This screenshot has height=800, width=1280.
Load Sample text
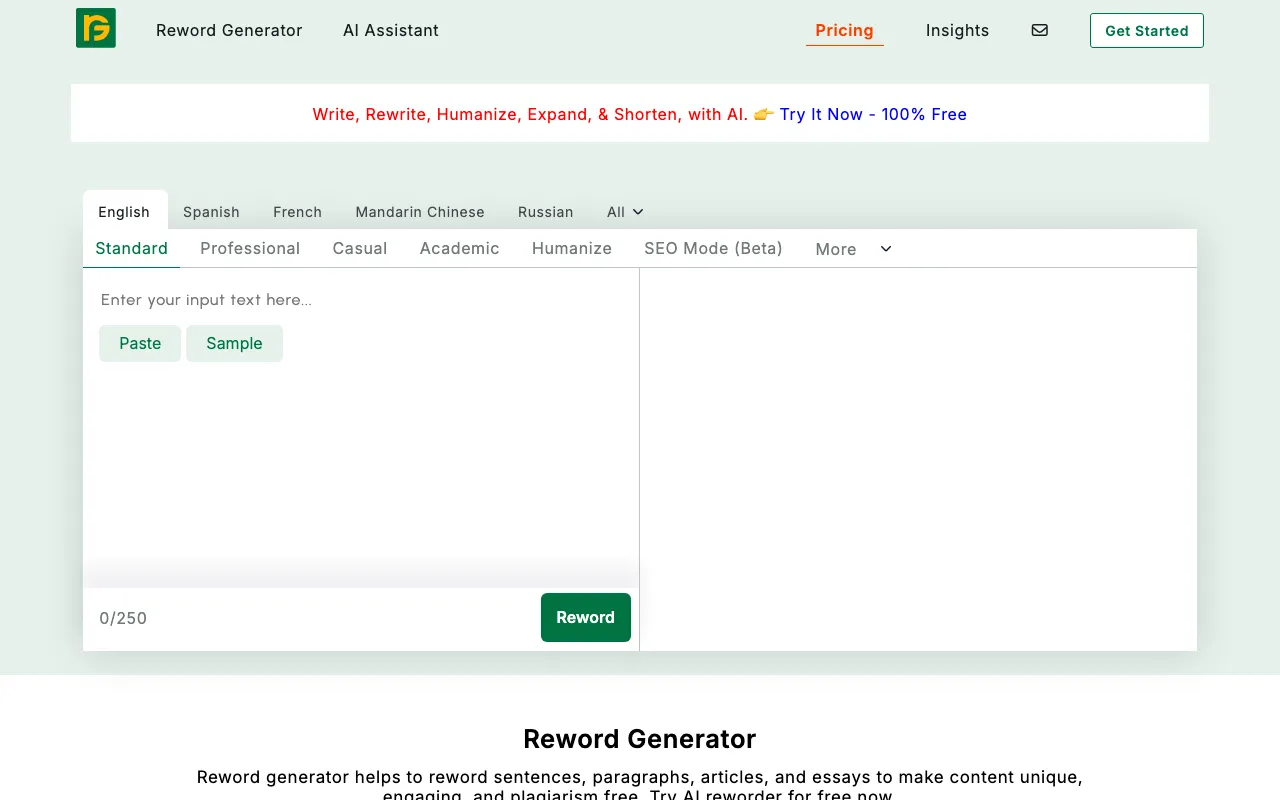[234, 343]
